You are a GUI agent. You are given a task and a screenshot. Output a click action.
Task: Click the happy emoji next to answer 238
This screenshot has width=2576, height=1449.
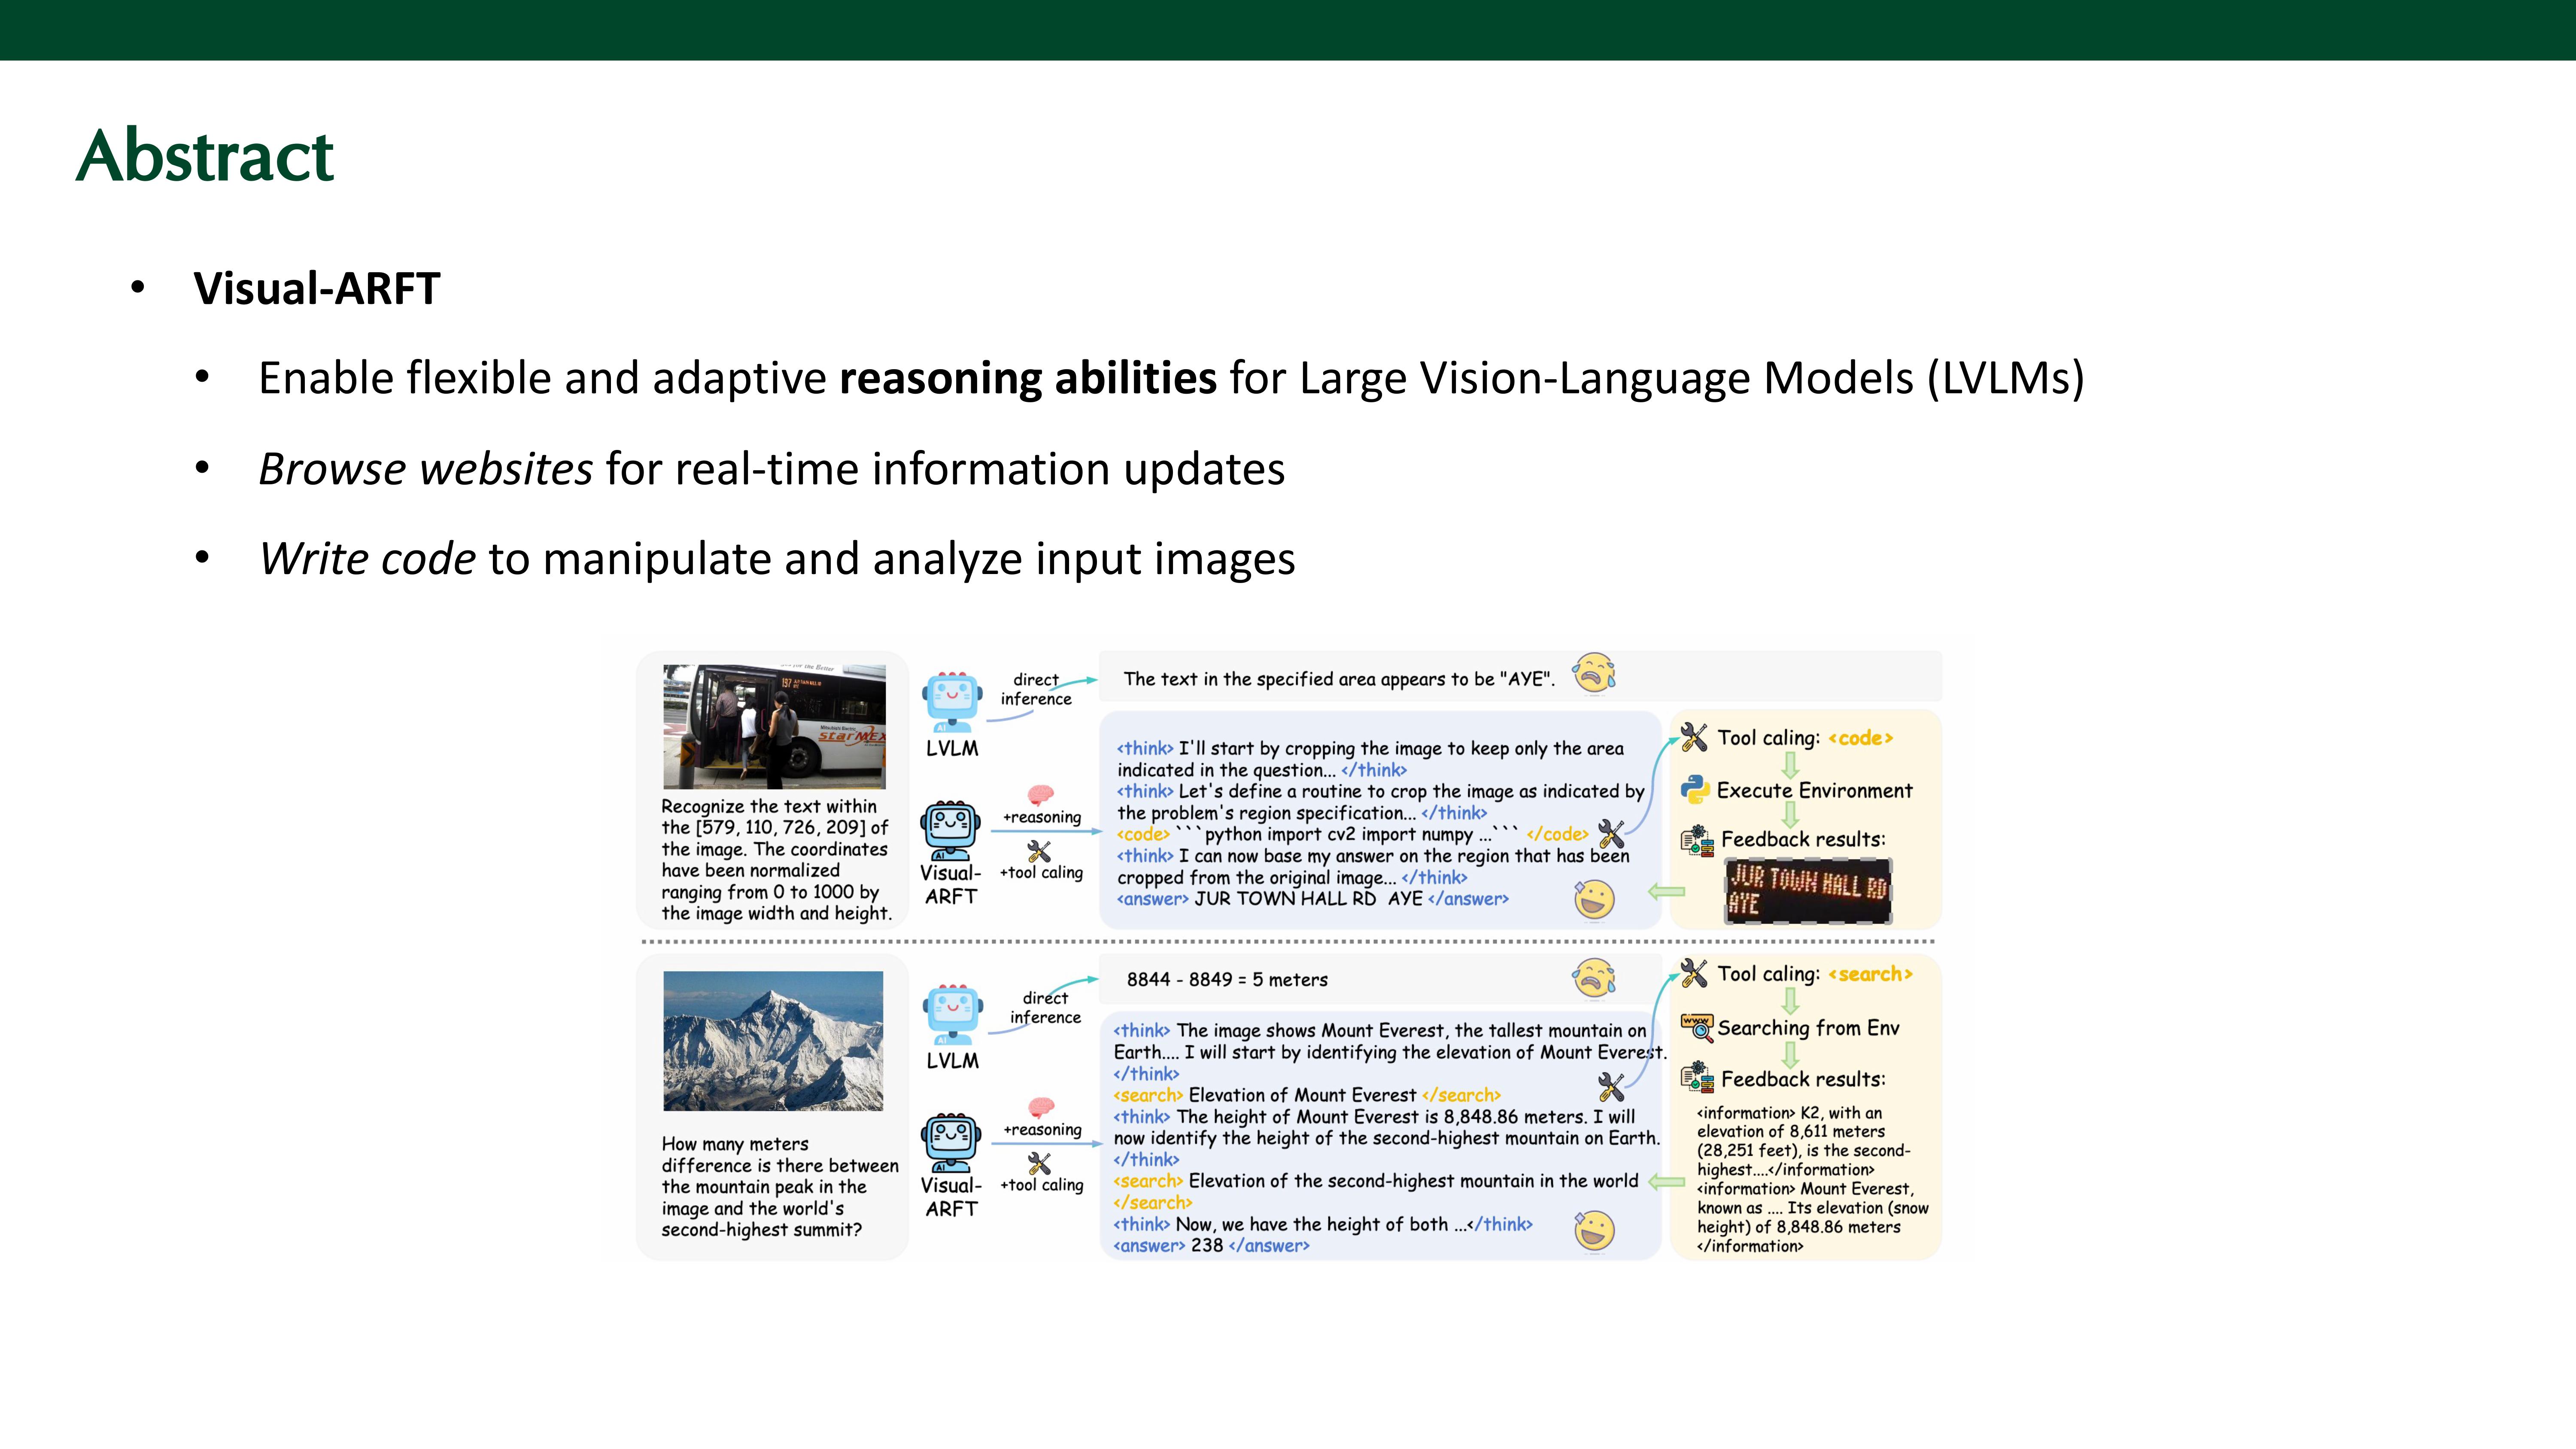[1594, 1231]
